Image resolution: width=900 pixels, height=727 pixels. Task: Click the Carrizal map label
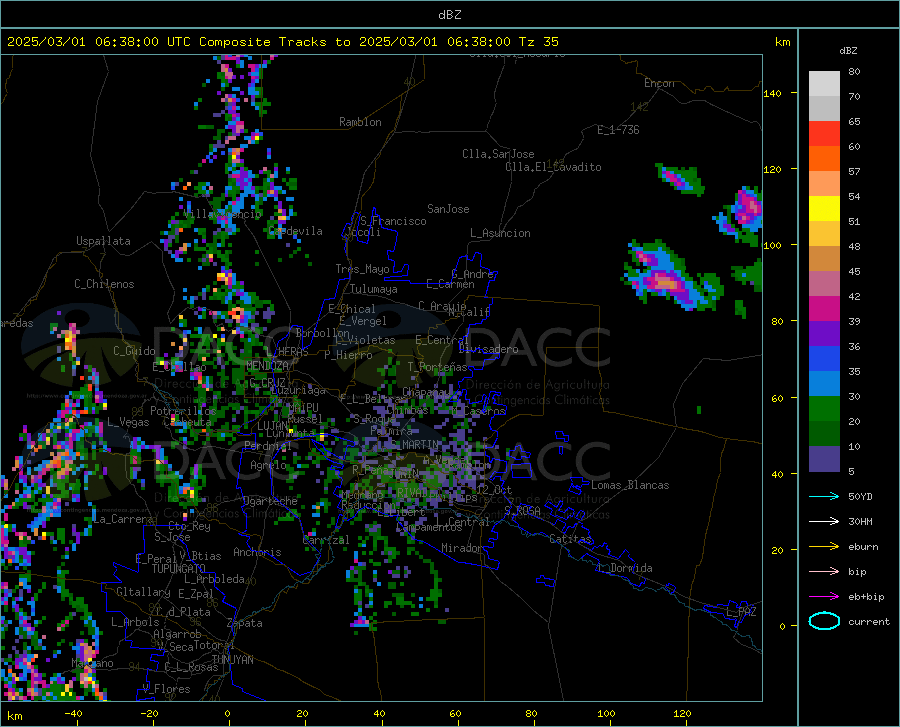[x=326, y=540]
